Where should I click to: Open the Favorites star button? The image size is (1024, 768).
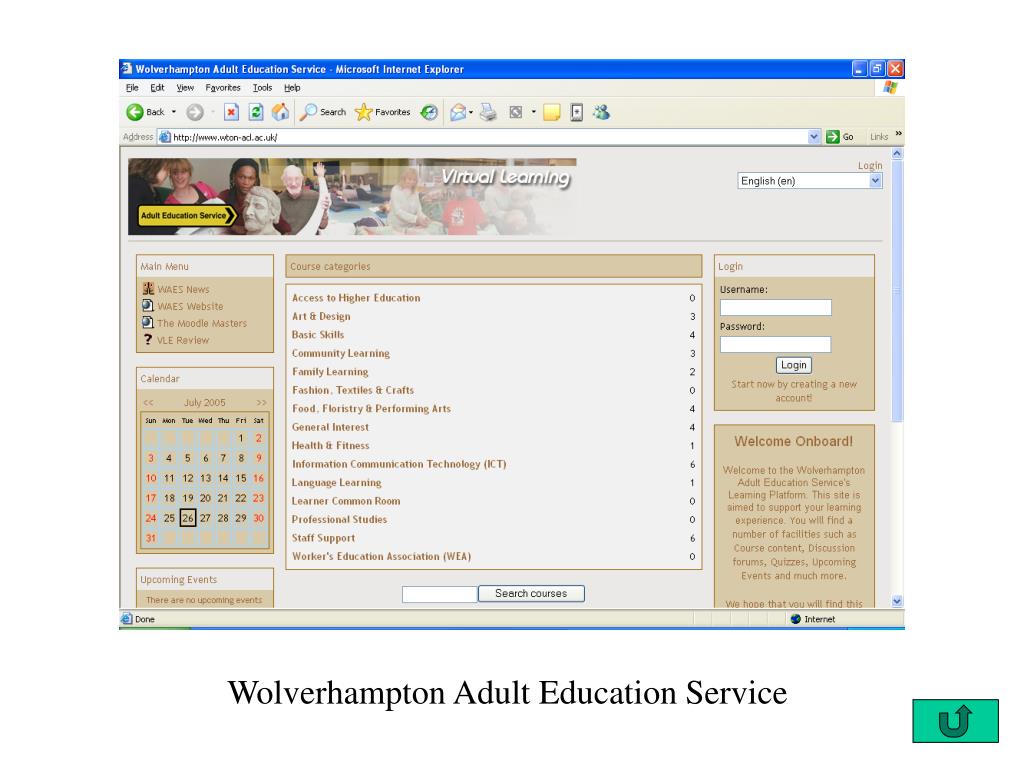[383, 112]
